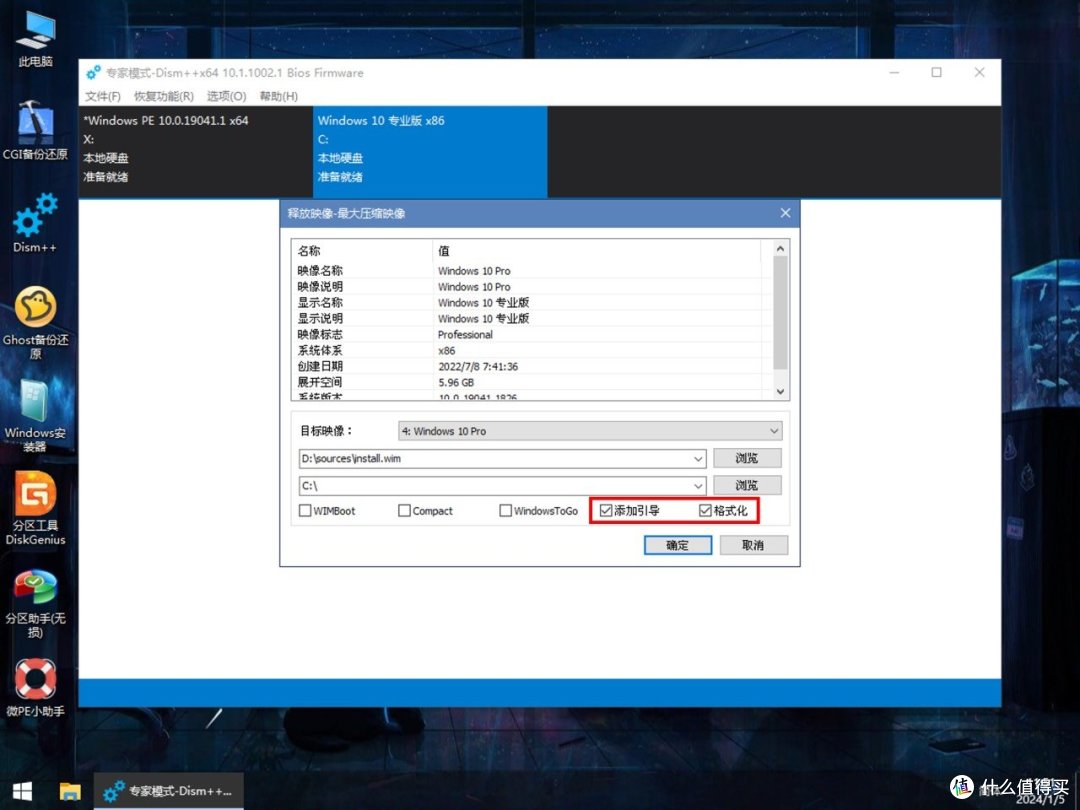Select the 映像名称 row
The width and height of the screenshot is (1080, 810).
(527, 271)
